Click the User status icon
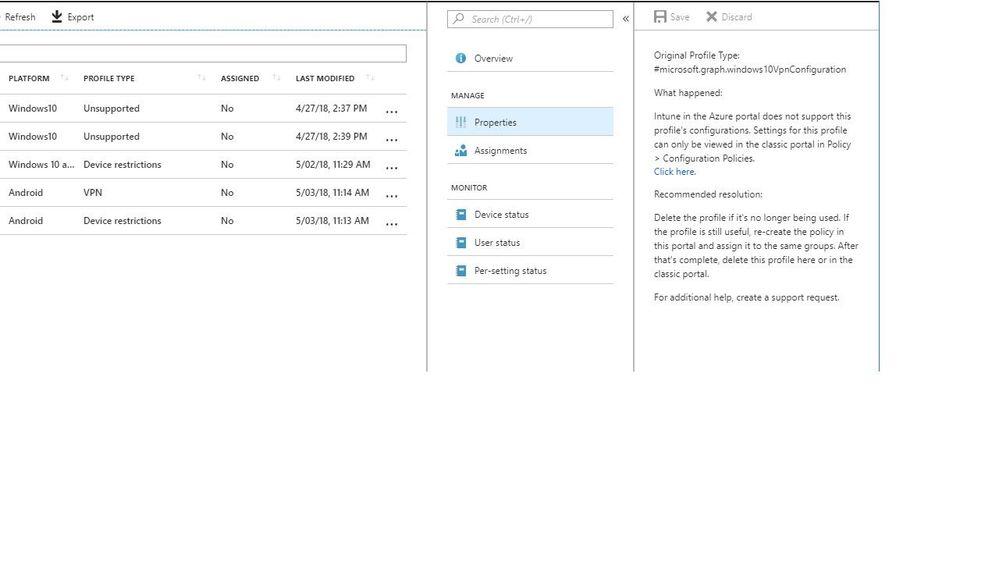Viewport: 999px width, 562px height. [460, 243]
